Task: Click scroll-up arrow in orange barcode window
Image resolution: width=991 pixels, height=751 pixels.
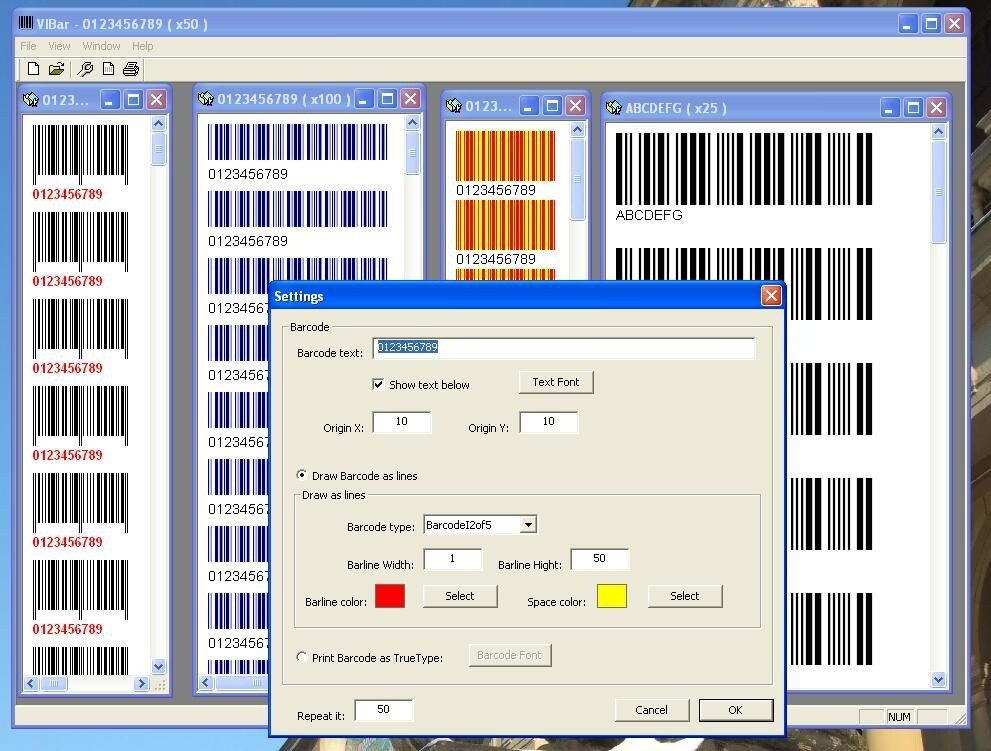Action: 578,130
